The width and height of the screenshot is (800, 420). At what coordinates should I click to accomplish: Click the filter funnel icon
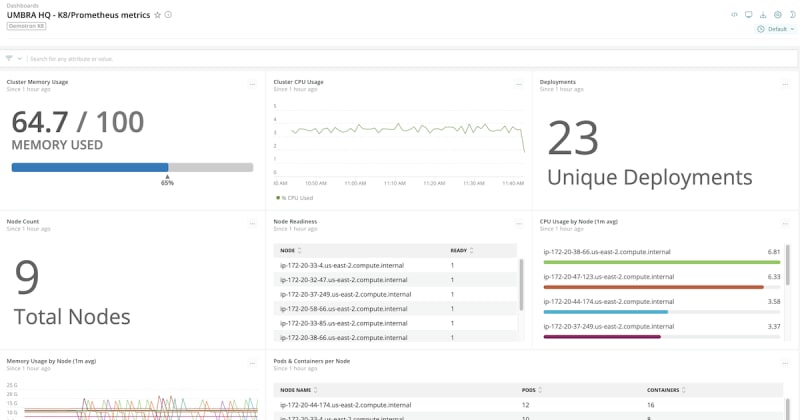[9, 59]
